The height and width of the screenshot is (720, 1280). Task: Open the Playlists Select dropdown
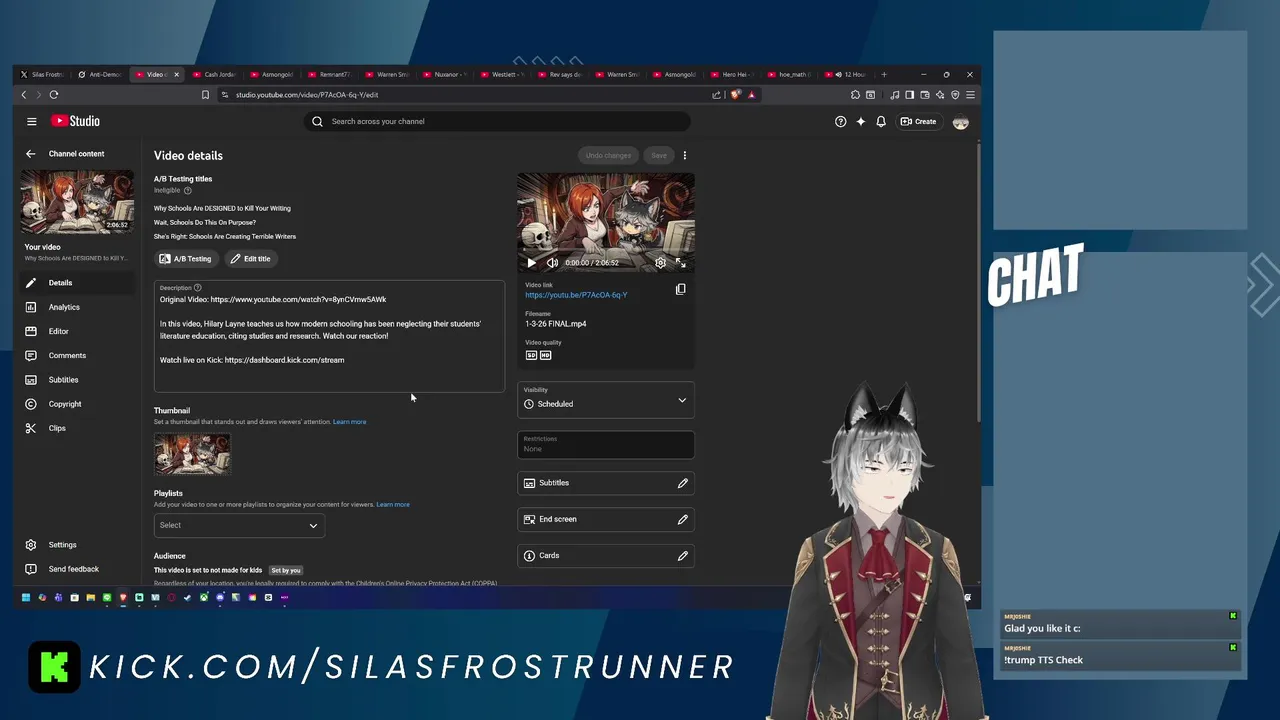(239, 525)
